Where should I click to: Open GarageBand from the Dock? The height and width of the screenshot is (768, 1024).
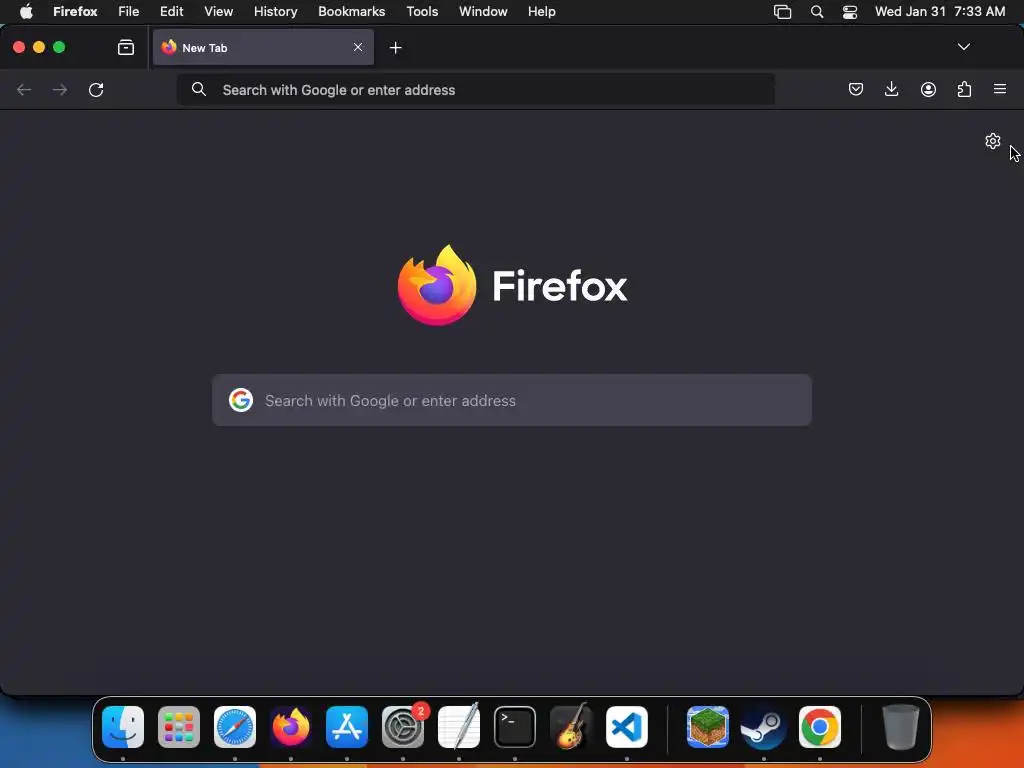point(571,727)
